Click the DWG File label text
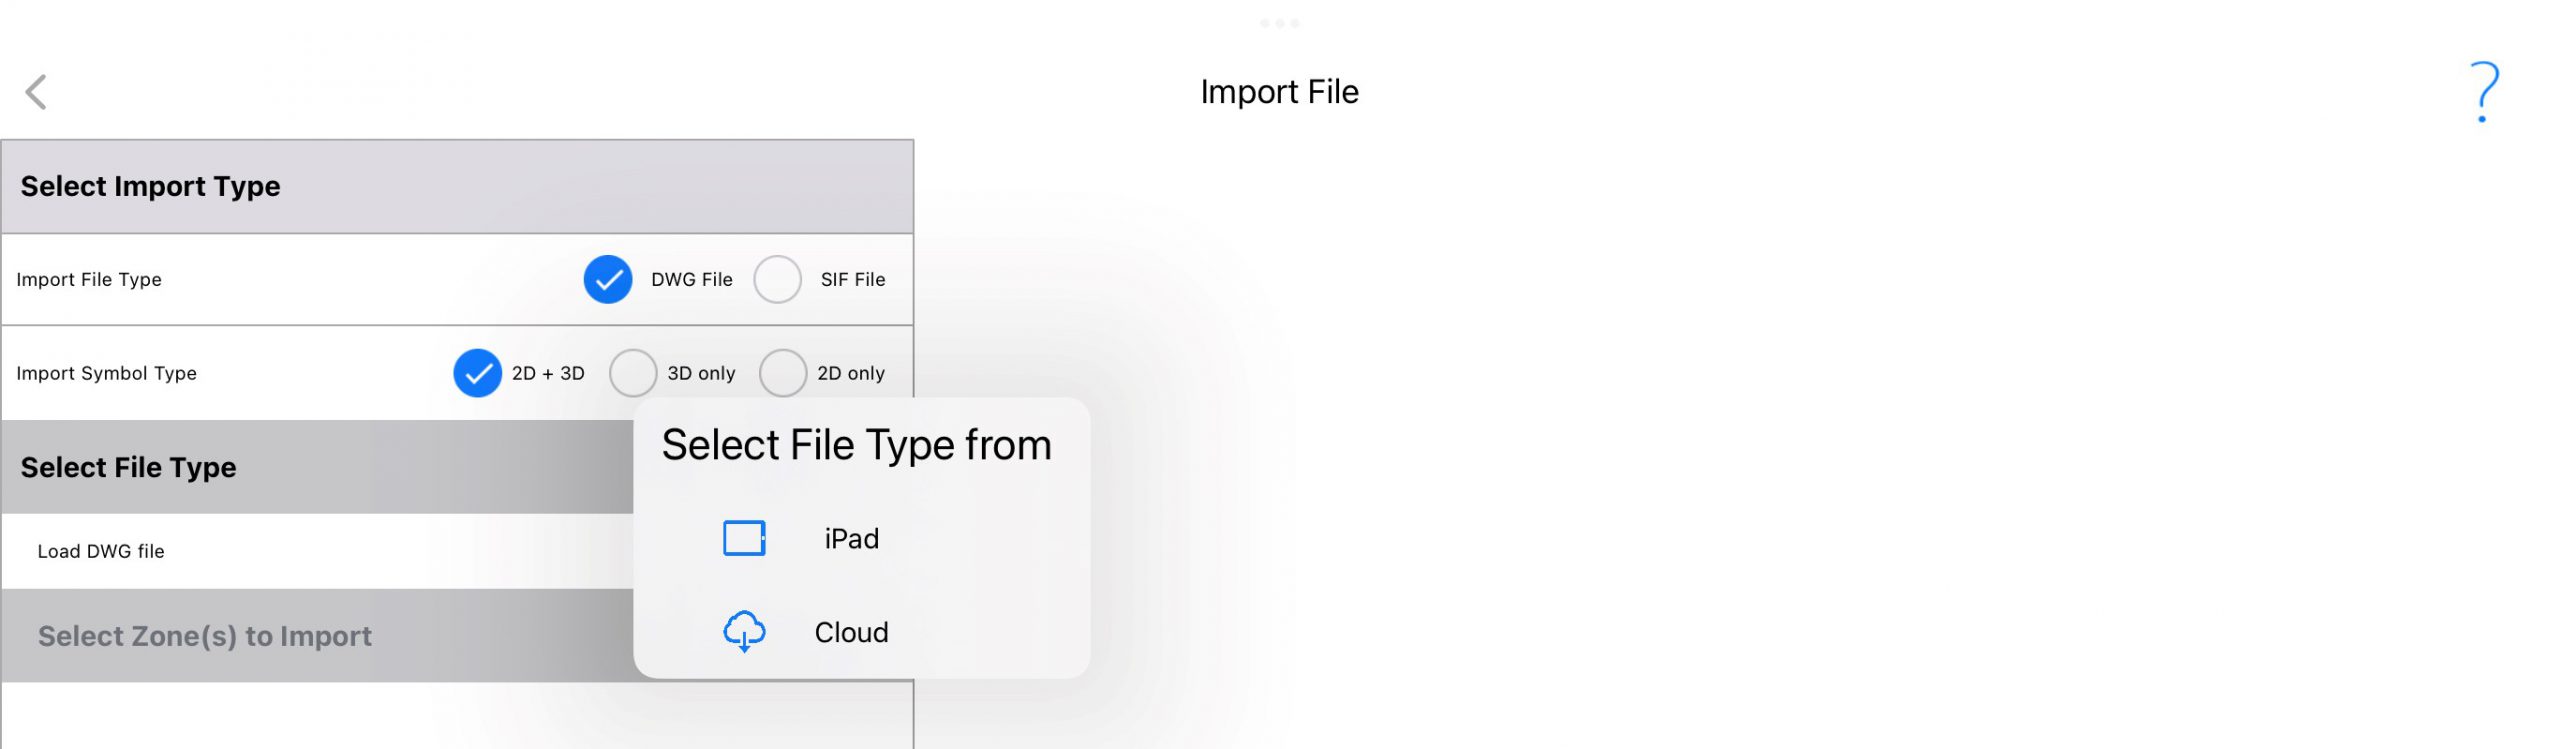2560x749 pixels. (692, 279)
